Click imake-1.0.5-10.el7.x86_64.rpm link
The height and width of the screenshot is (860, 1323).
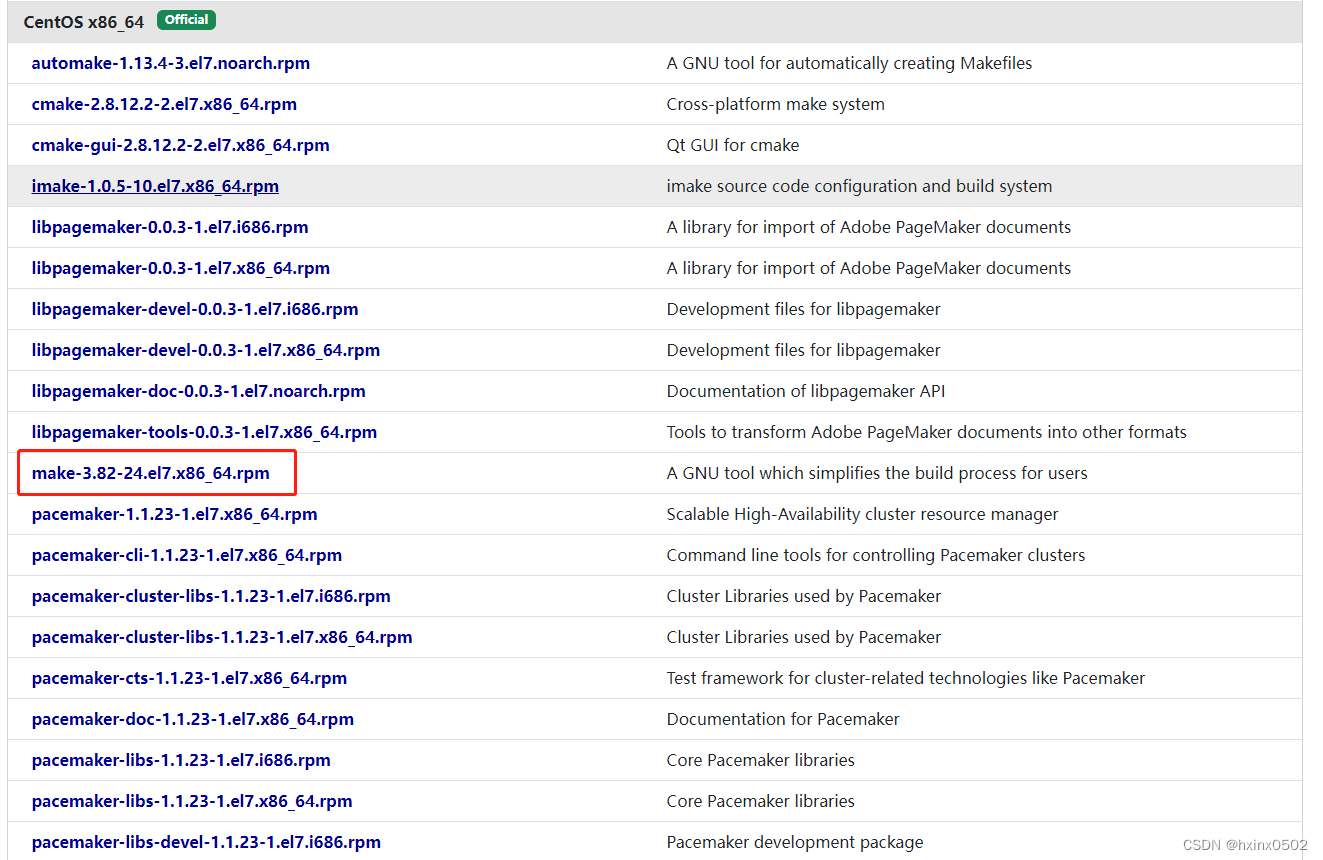point(155,186)
